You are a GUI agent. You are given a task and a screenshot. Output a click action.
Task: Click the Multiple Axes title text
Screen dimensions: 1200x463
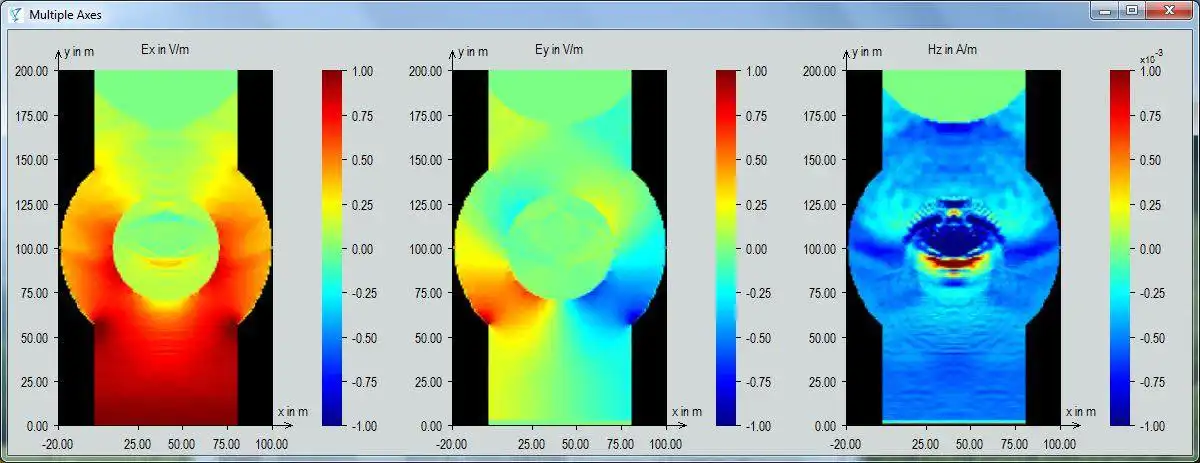[x=65, y=15]
